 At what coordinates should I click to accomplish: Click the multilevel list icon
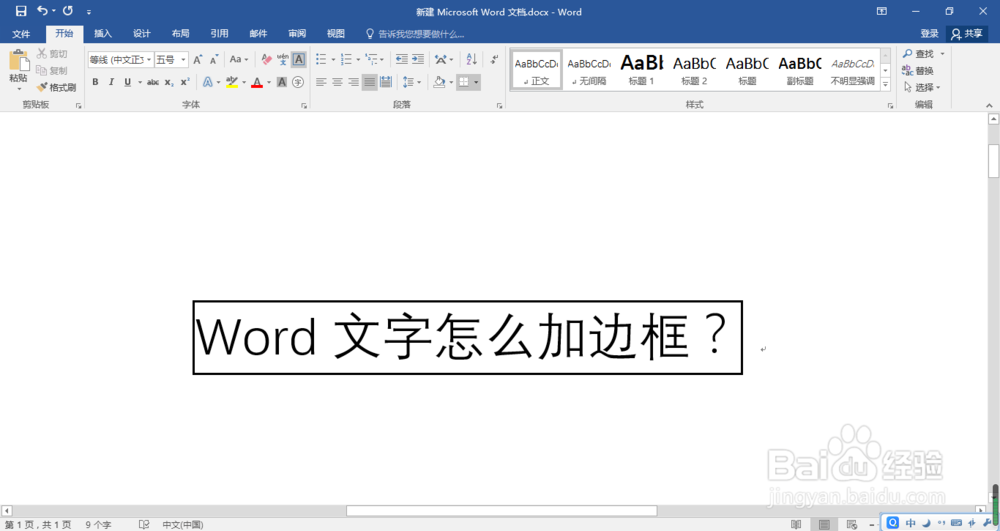coord(371,59)
